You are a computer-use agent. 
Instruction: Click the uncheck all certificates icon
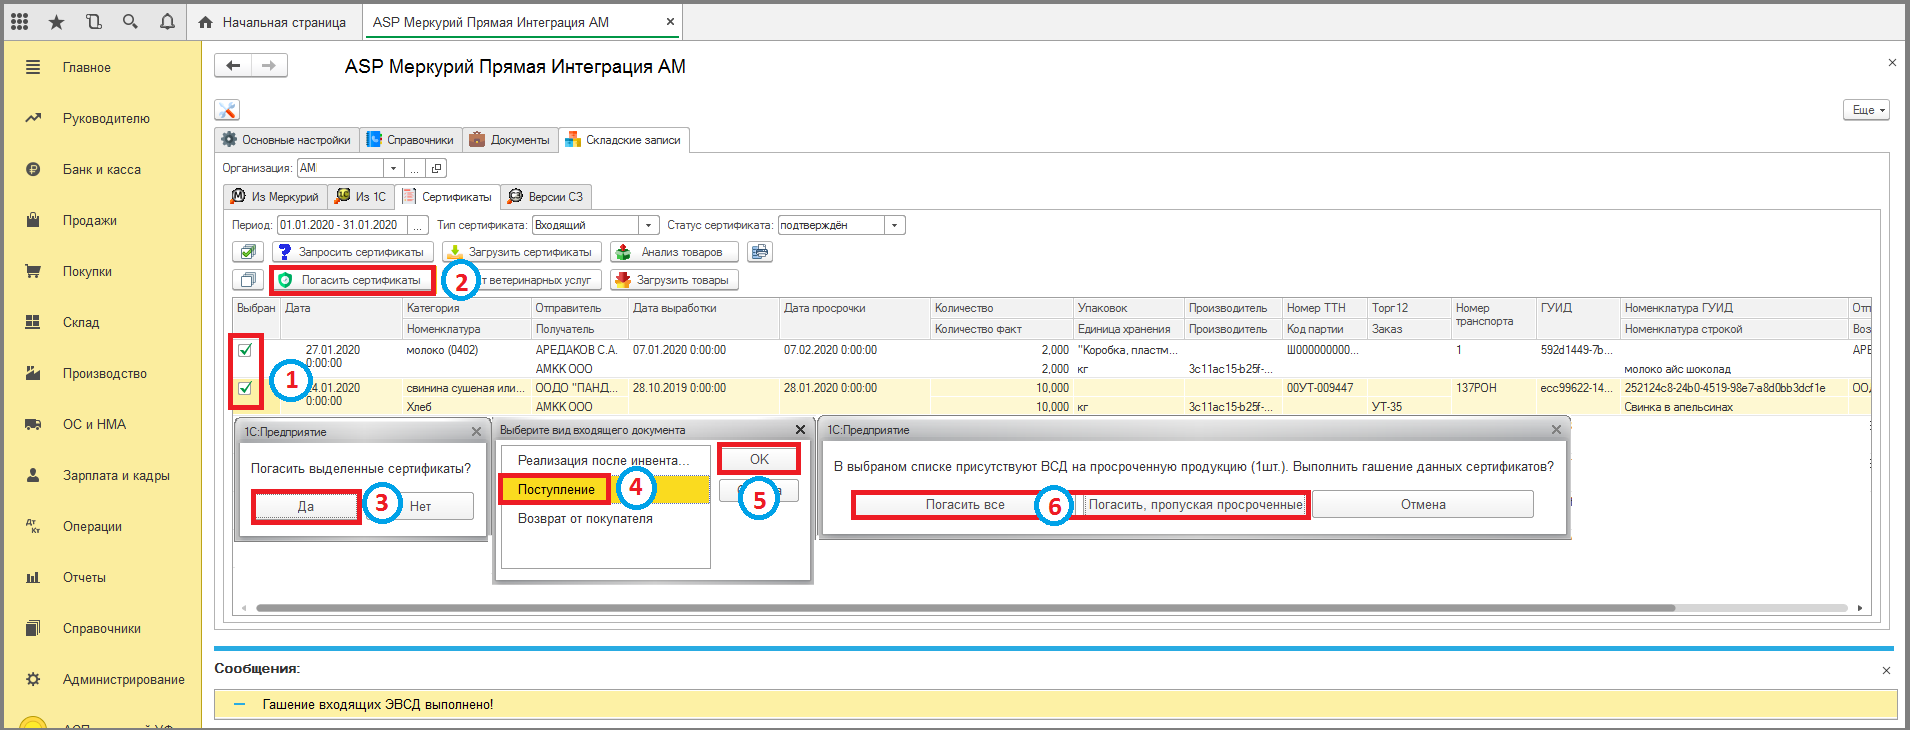coord(248,280)
